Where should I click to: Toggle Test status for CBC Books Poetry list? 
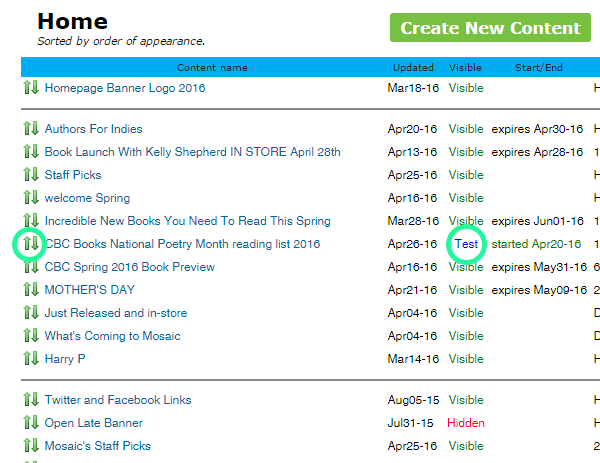click(466, 244)
